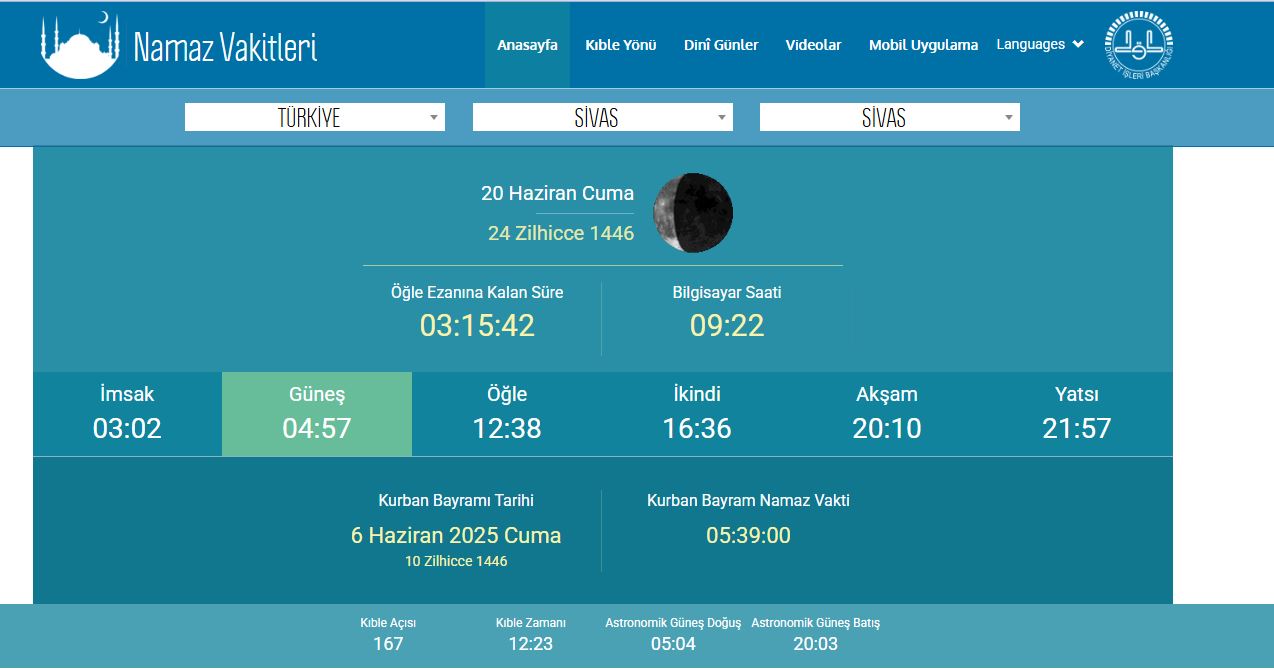Screen dimensions: 1274x670
Task: Click the moon phase image
Action: [693, 212]
